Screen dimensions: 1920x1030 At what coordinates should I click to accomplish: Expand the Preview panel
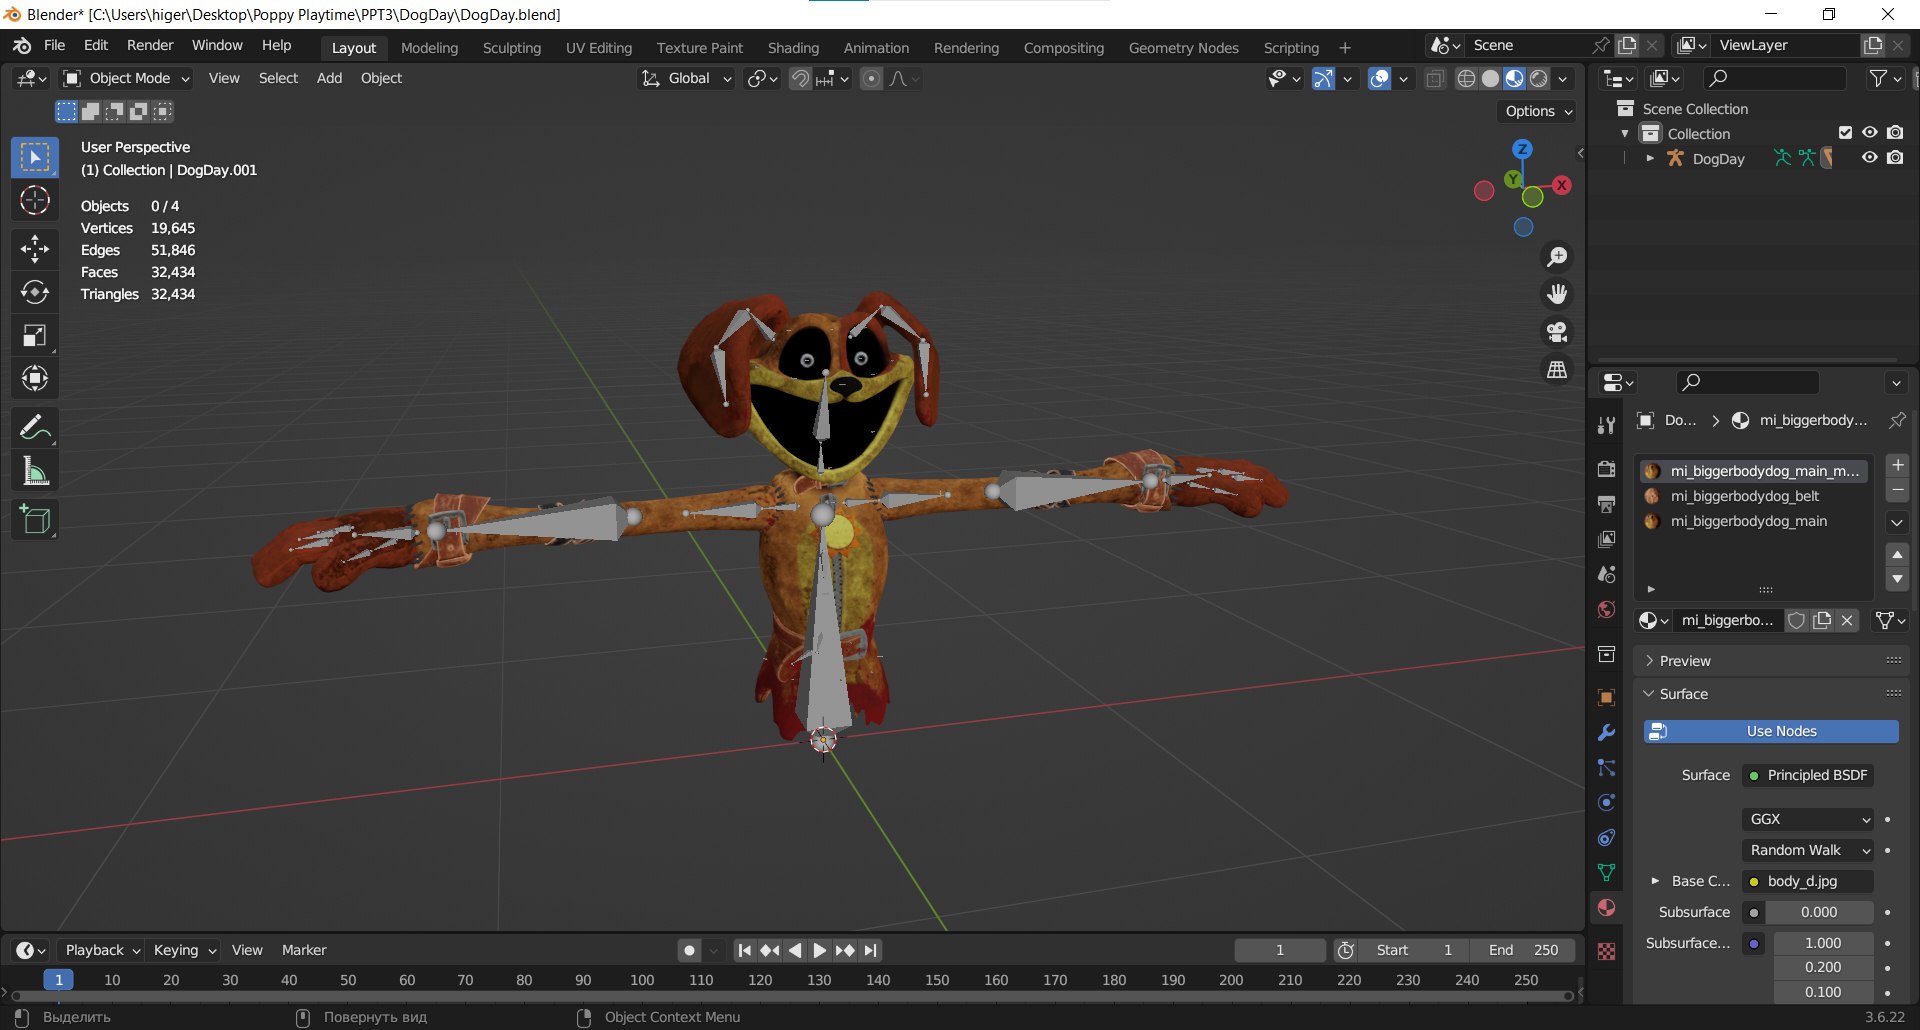[x=1772, y=661]
